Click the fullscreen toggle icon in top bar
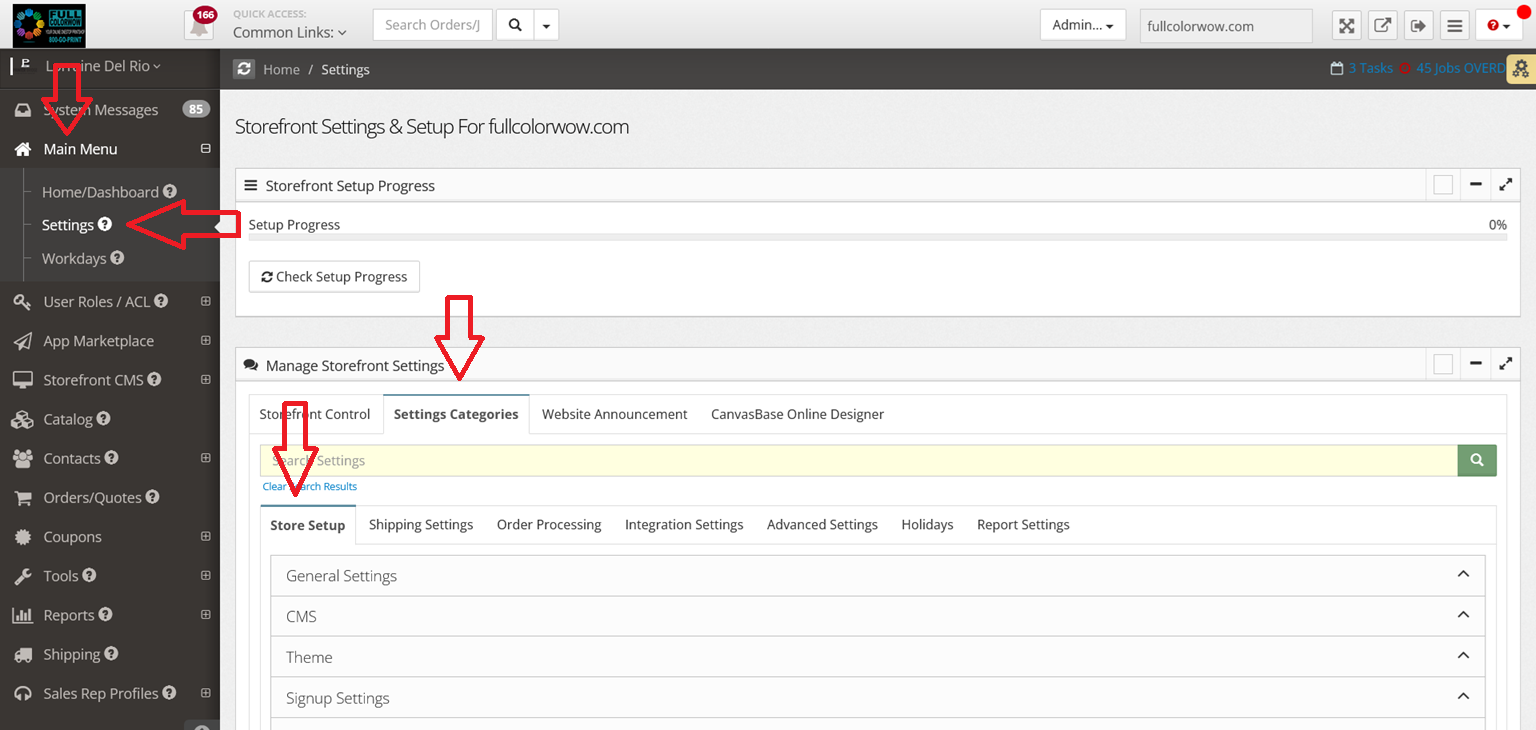Image resolution: width=1536 pixels, height=730 pixels. [1347, 25]
